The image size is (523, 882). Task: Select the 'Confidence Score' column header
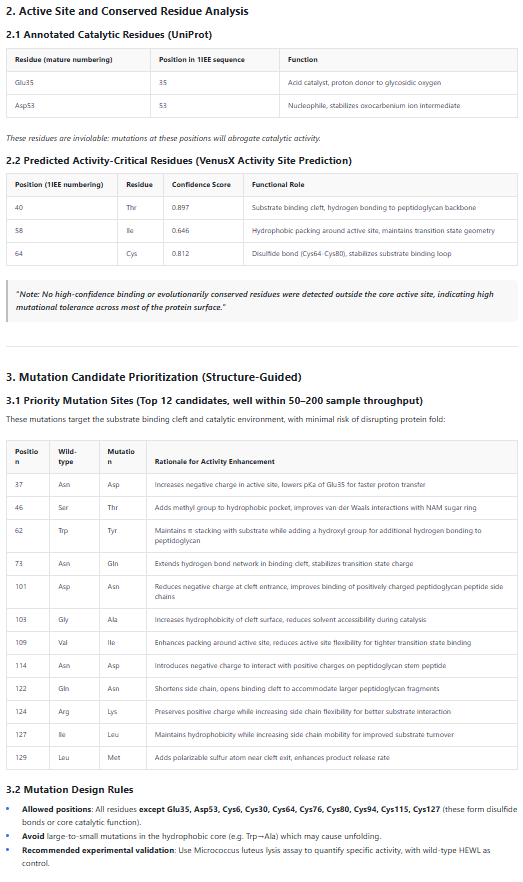coord(201,184)
